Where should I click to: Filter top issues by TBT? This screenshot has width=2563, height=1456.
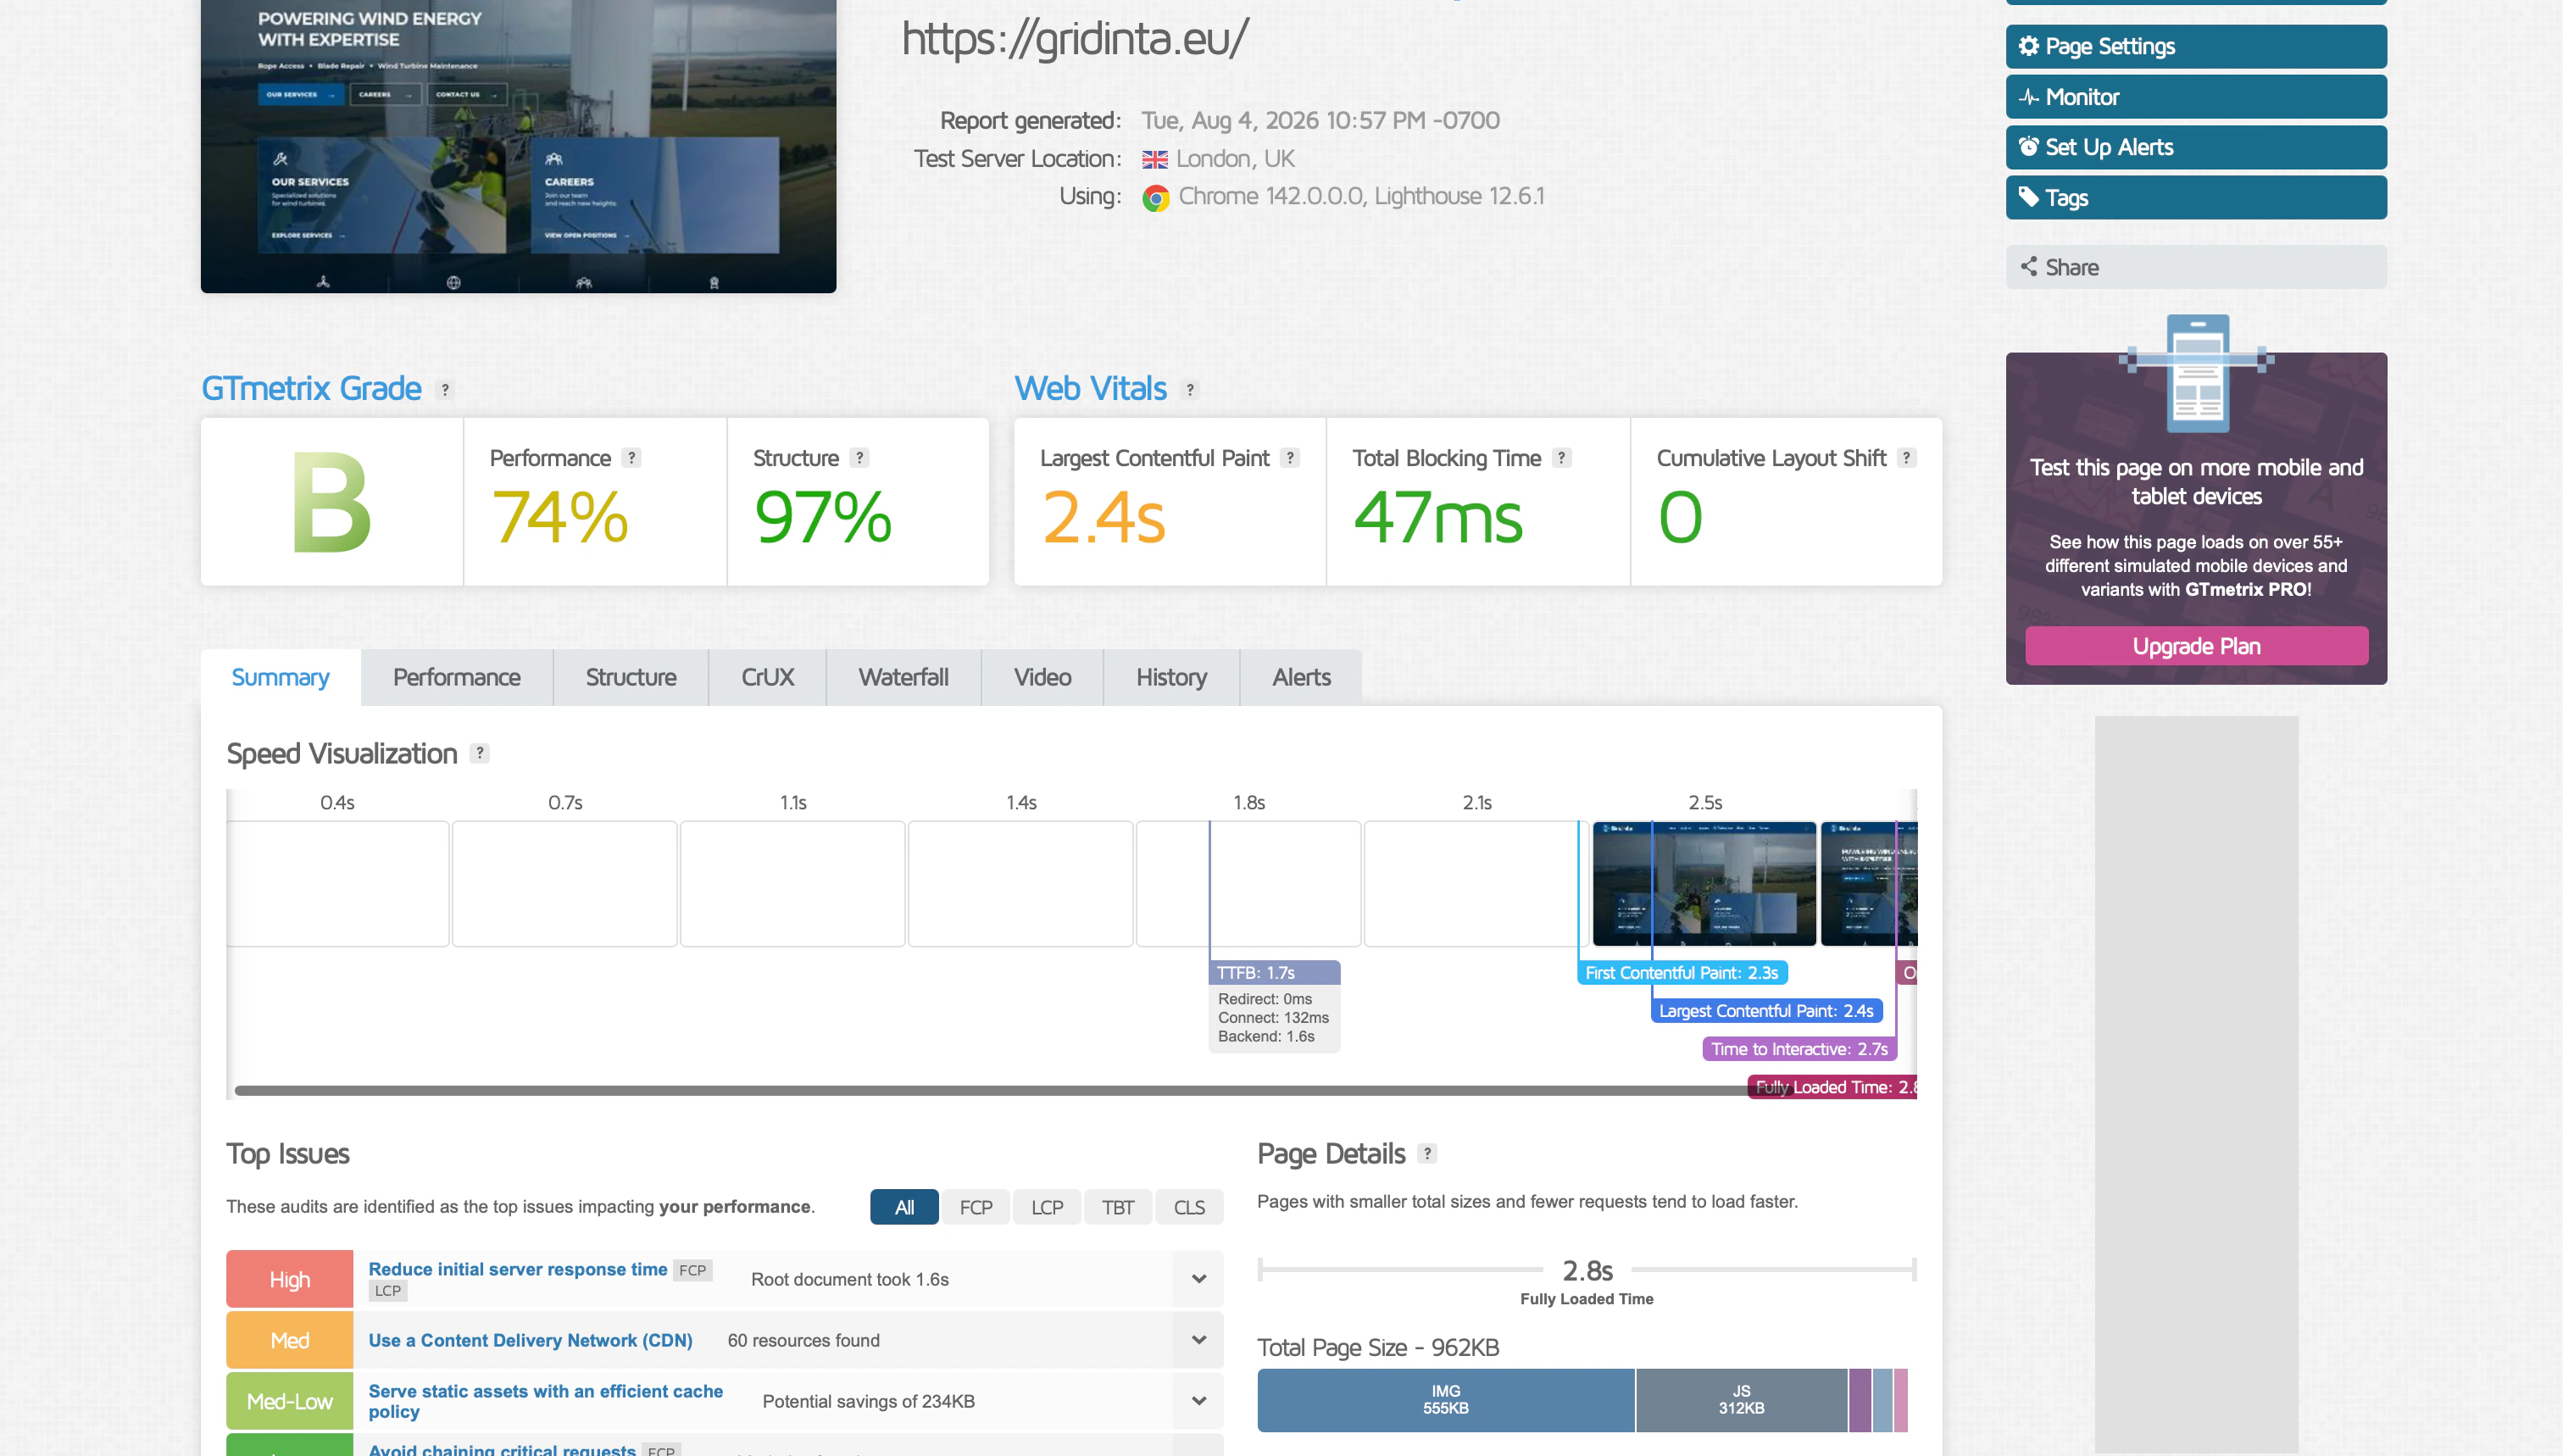pyautogui.click(x=1118, y=1207)
